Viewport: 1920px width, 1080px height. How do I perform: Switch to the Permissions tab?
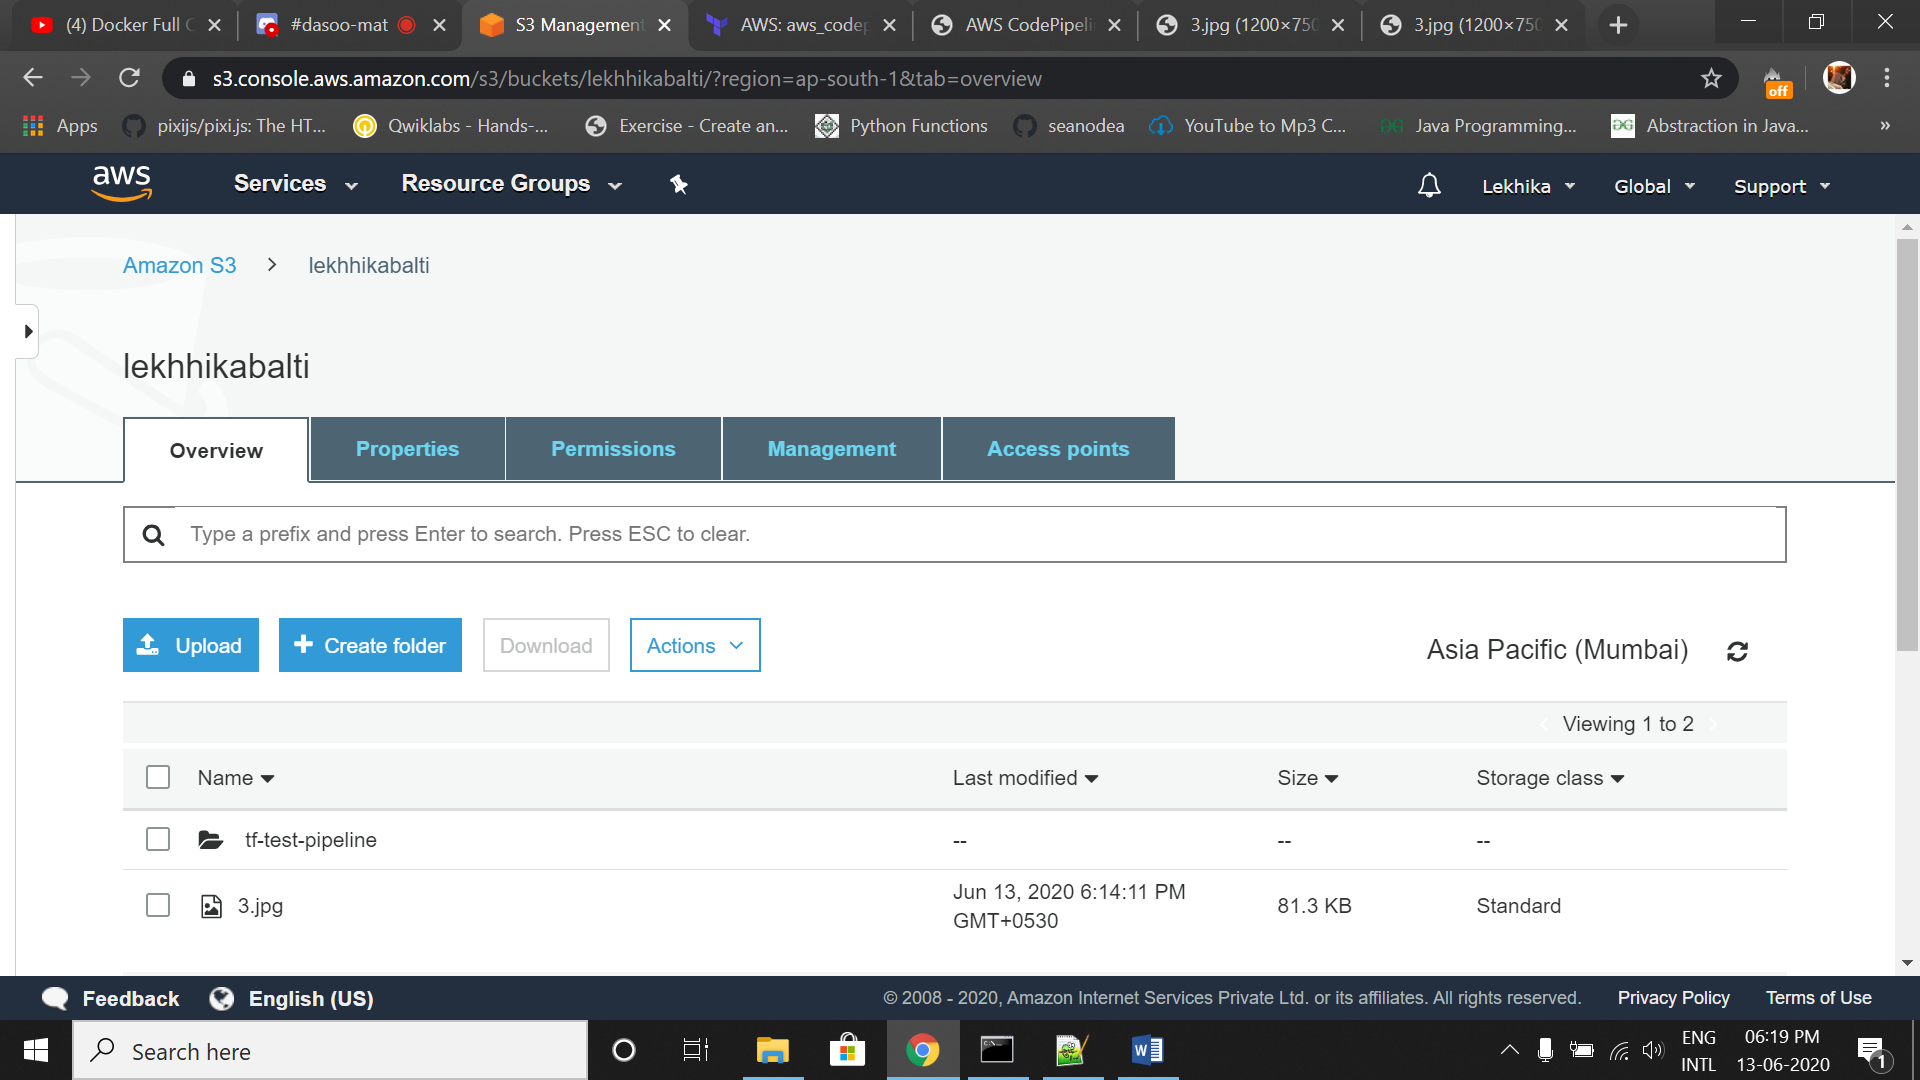click(x=613, y=449)
